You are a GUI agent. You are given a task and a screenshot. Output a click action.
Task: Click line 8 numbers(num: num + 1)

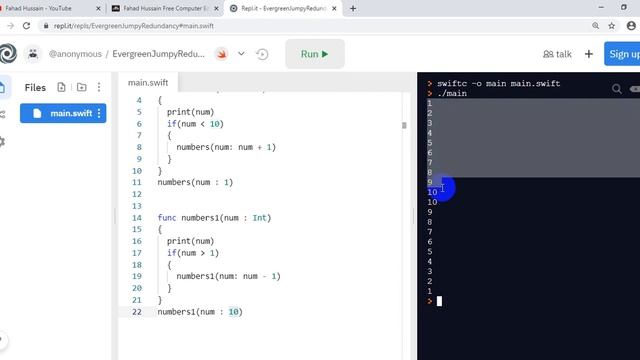[x=226, y=147]
